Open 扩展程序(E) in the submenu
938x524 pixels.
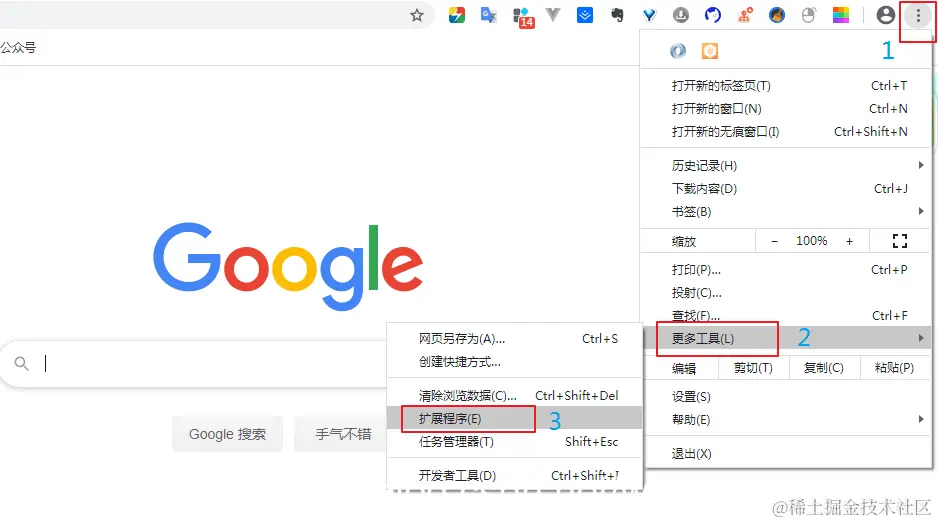(514, 419)
